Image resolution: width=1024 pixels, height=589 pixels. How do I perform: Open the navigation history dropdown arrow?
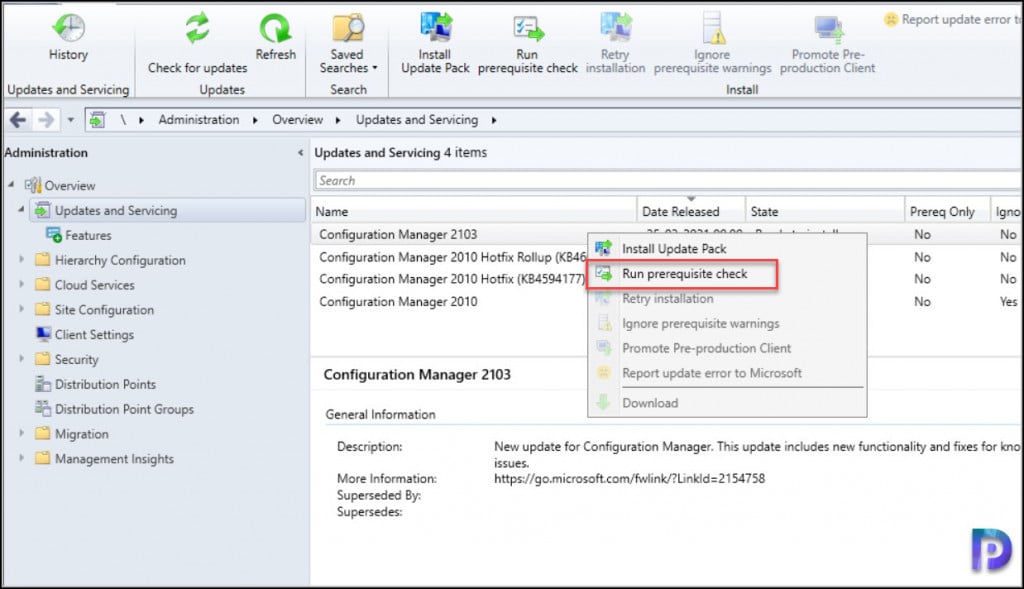point(71,120)
